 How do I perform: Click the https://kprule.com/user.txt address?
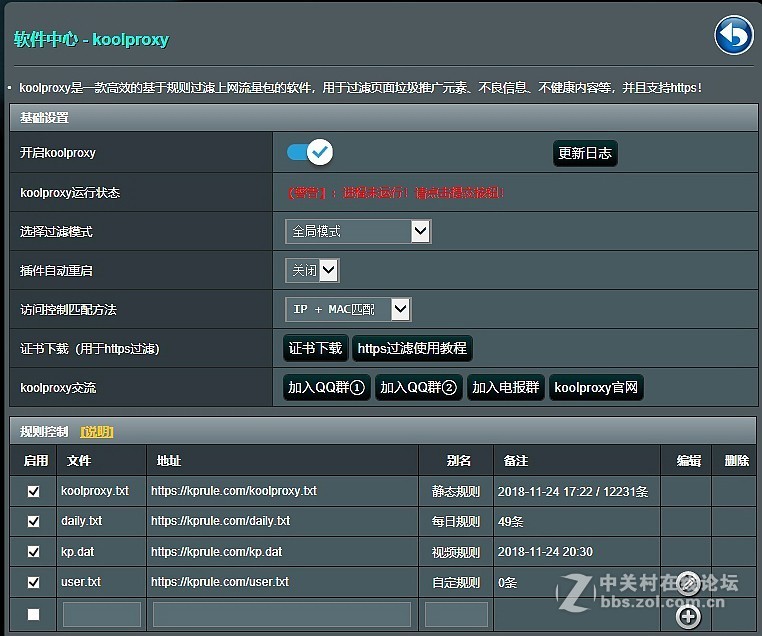(x=220, y=582)
